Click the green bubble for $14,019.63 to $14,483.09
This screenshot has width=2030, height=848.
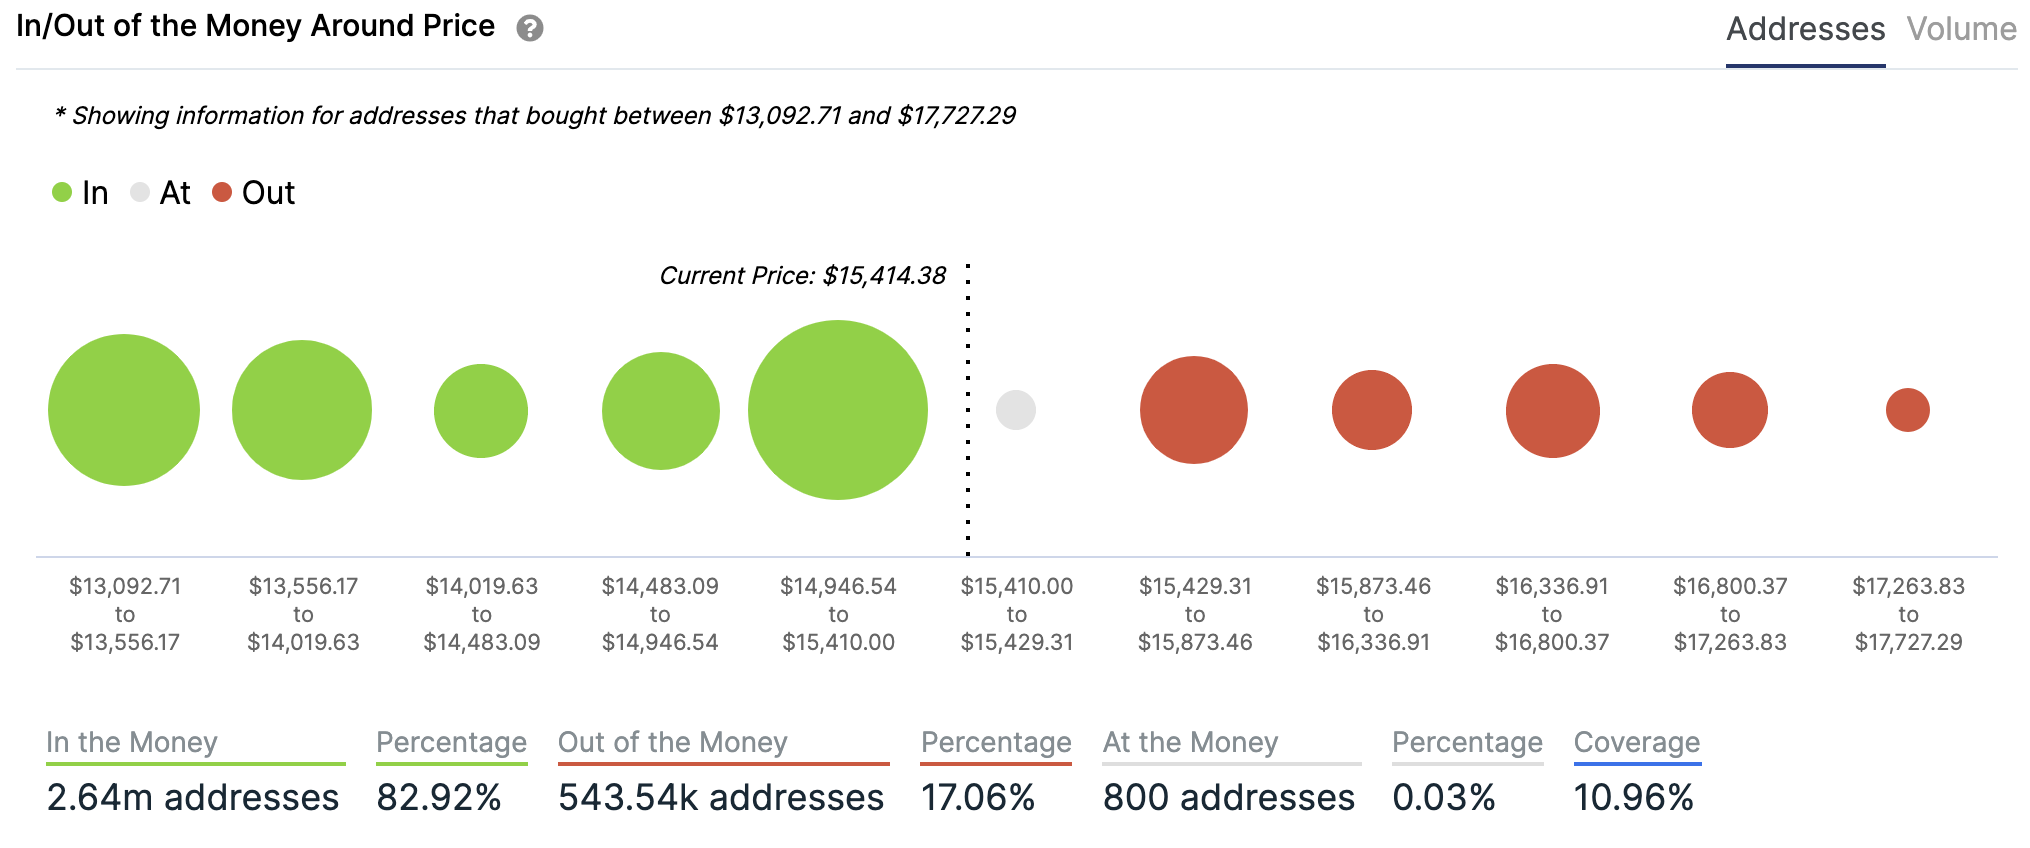click(481, 411)
